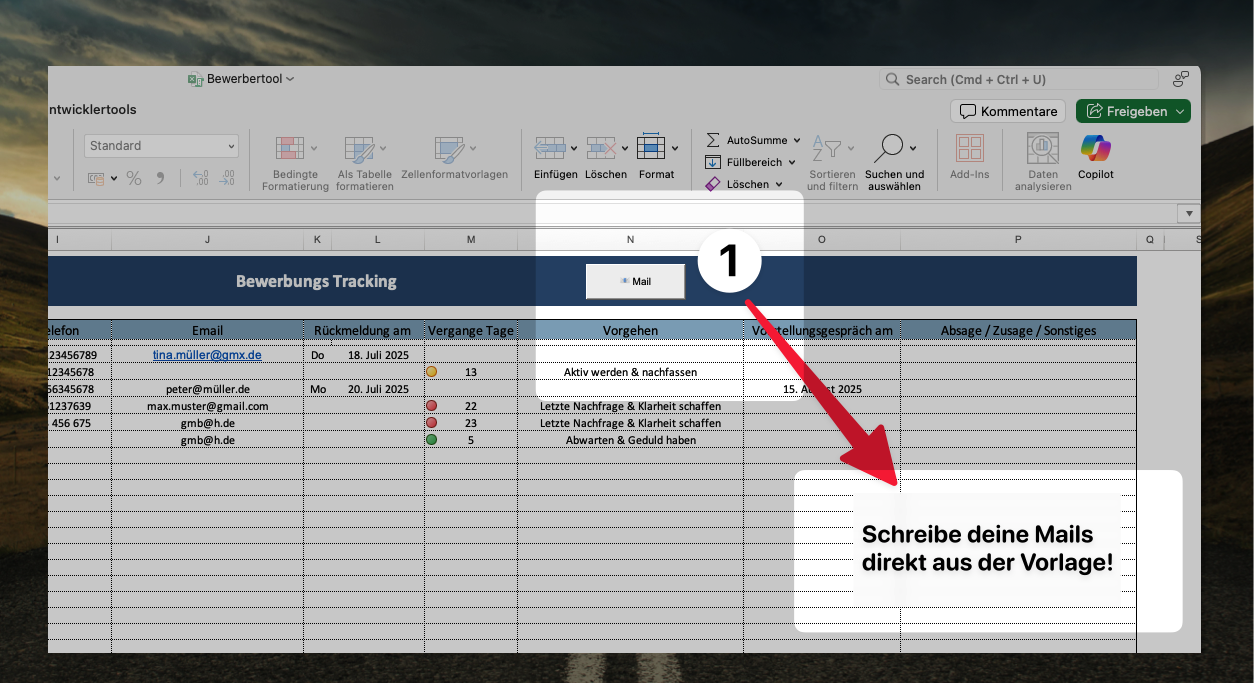Select the Abwarten & Geduld haben cell
Image resolution: width=1254 pixels, height=683 pixels.
(630, 440)
